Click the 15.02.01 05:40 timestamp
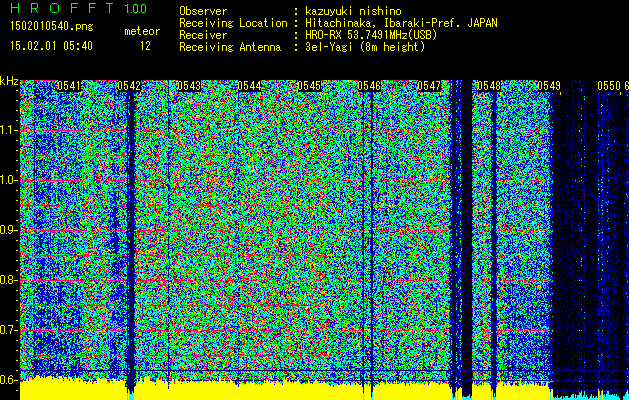This screenshot has height=400, width=629. click(x=51, y=46)
